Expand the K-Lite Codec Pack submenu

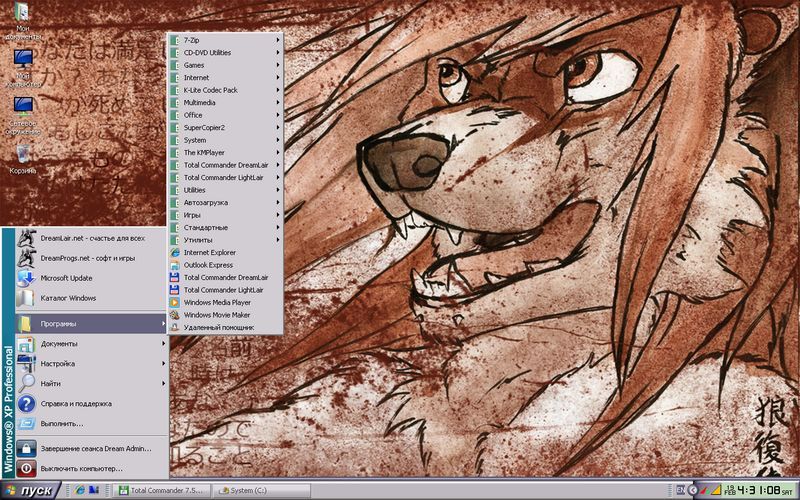(x=226, y=90)
